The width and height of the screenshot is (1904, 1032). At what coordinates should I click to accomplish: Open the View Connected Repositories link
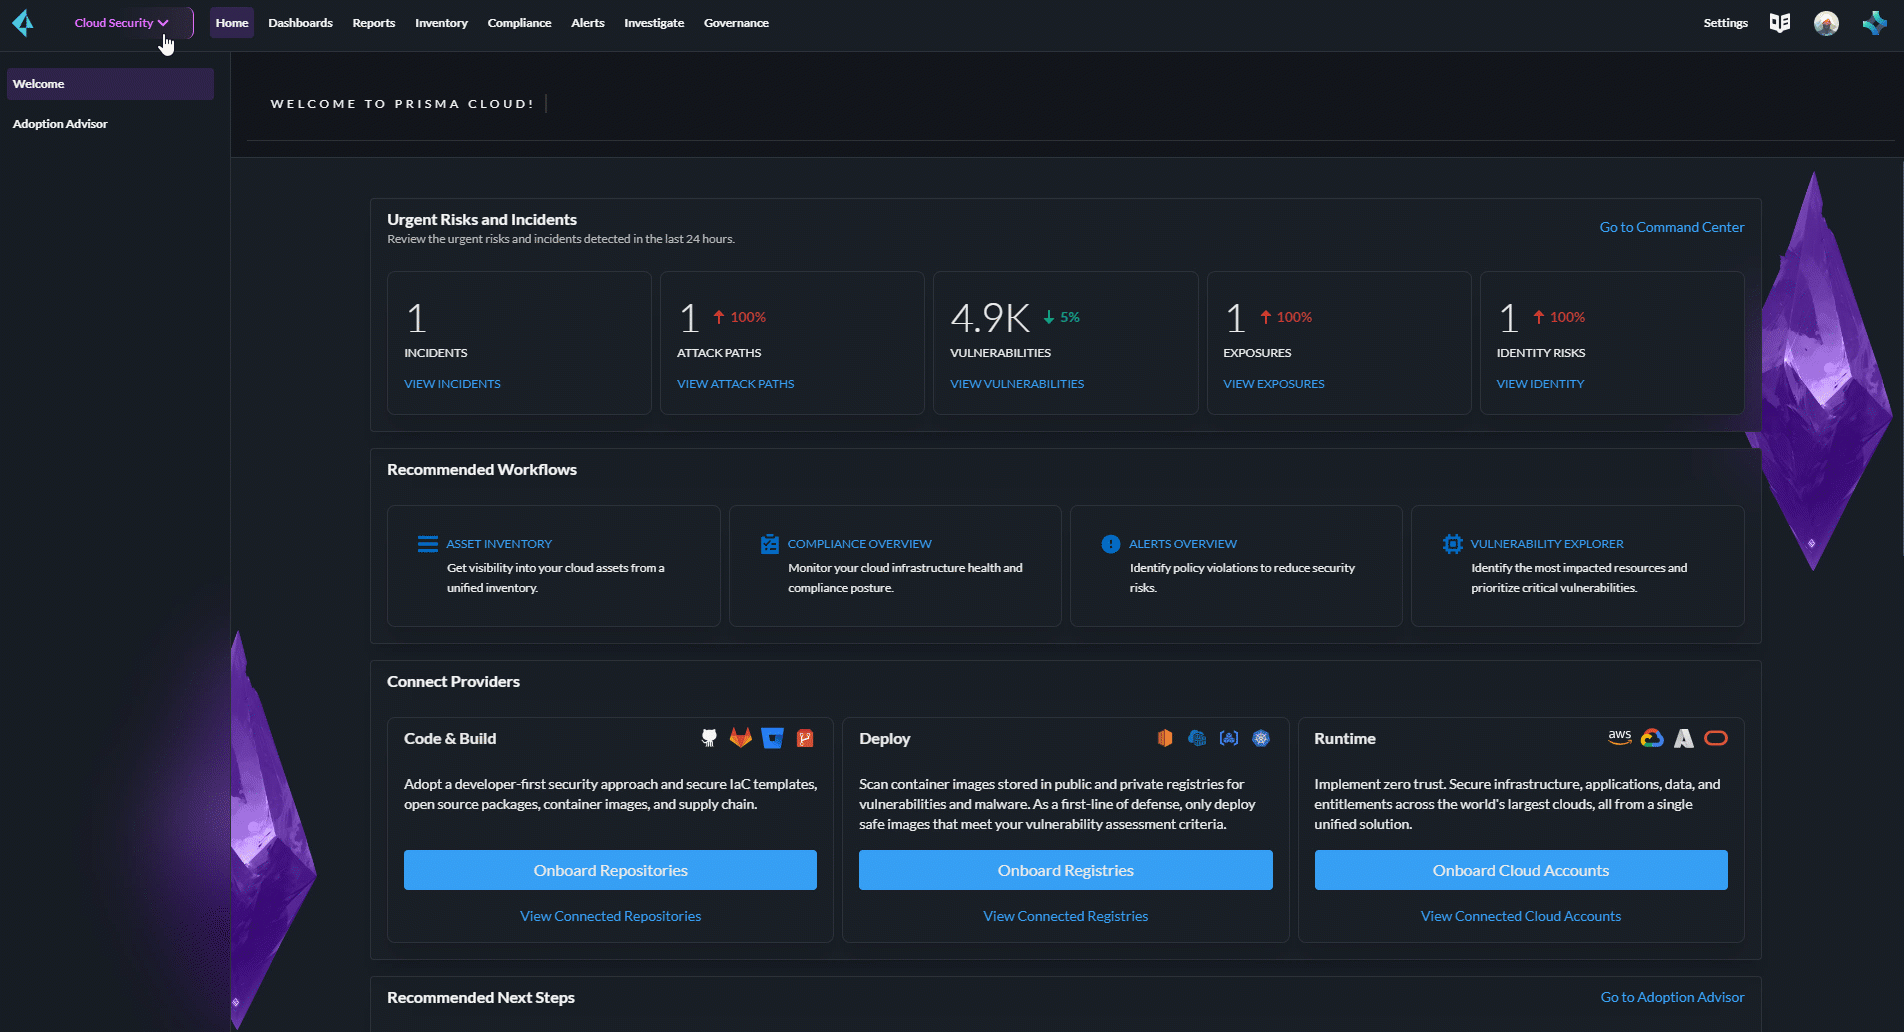610,916
